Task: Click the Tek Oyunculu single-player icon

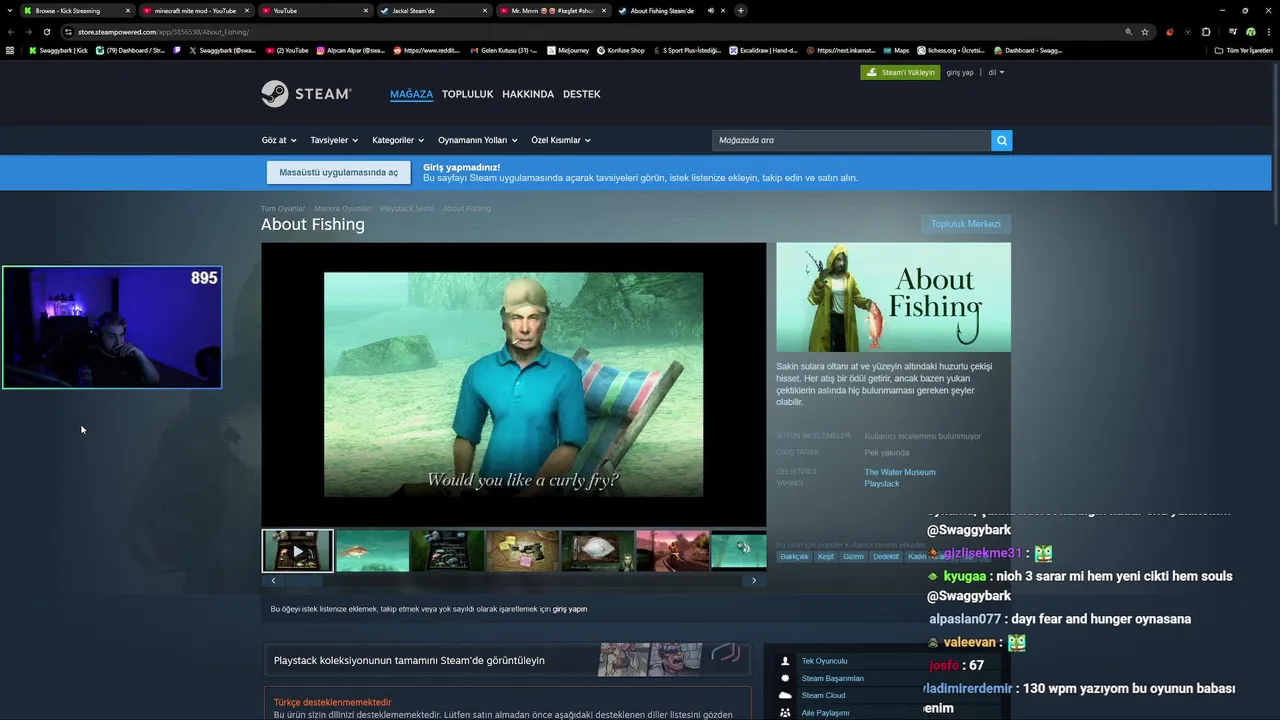Action: (785, 661)
